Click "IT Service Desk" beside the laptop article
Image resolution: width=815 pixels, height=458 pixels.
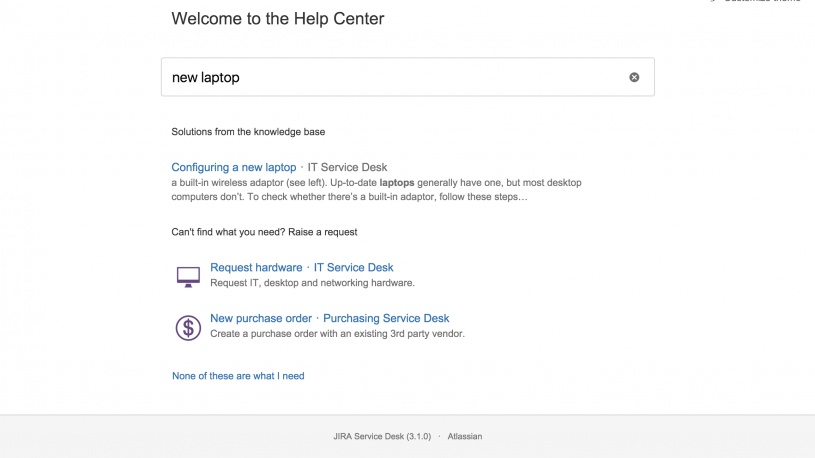346,167
